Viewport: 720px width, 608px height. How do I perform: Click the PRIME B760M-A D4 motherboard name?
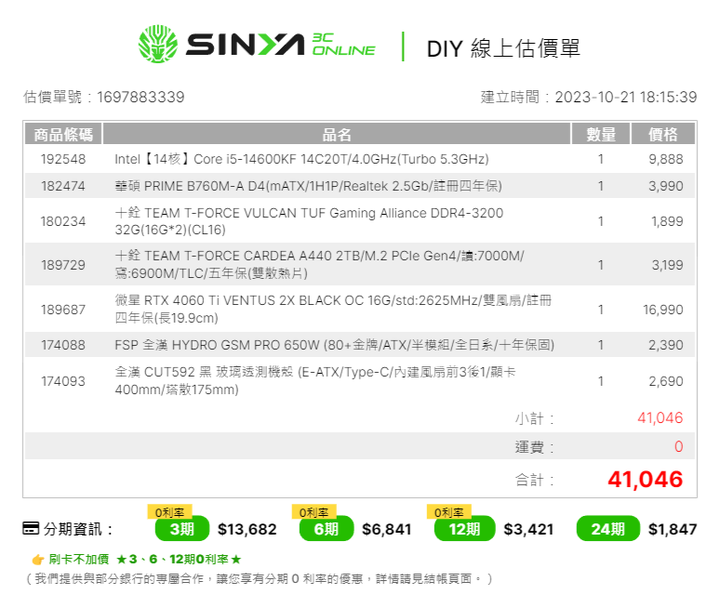click(x=308, y=186)
